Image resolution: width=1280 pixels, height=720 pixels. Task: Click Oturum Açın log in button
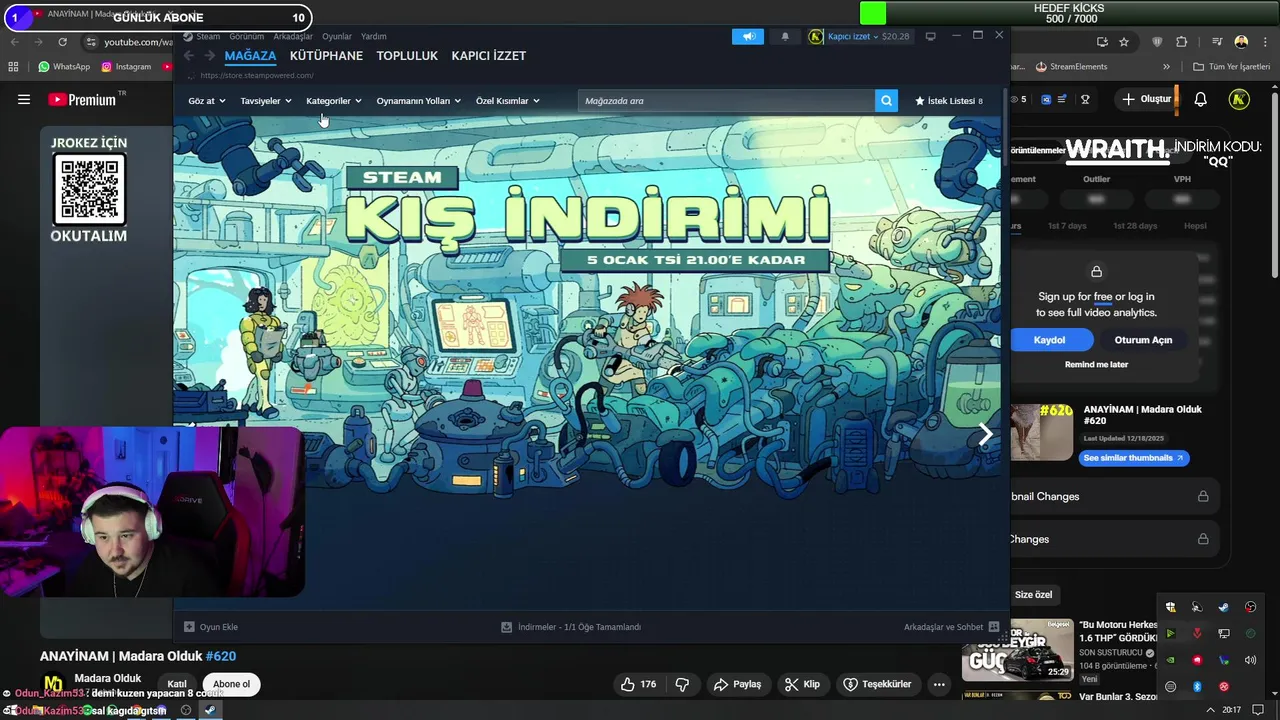[1143, 340]
